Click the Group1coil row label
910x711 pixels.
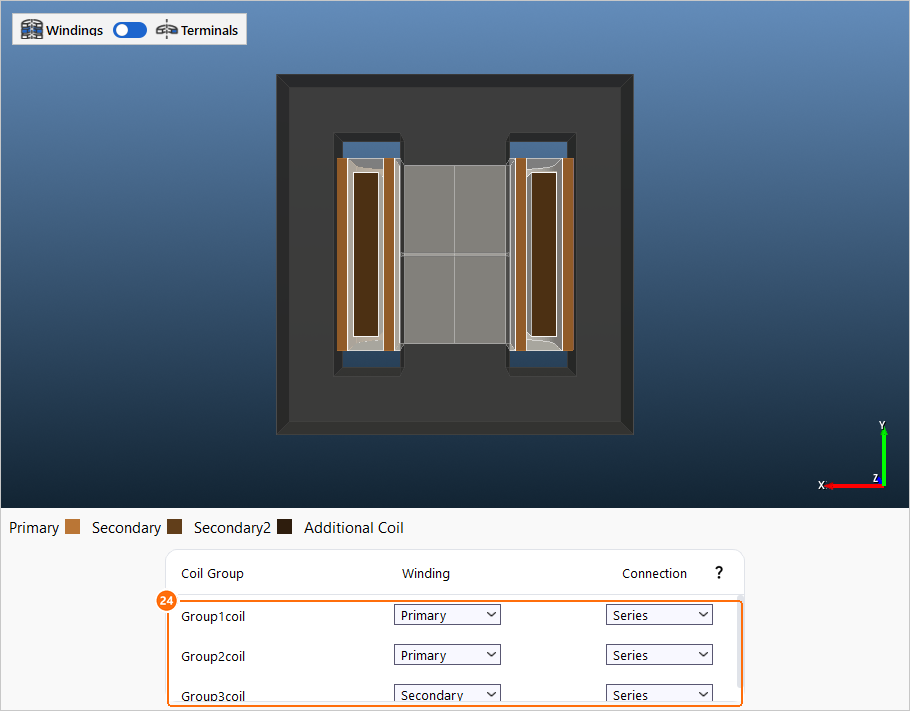(x=213, y=616)
